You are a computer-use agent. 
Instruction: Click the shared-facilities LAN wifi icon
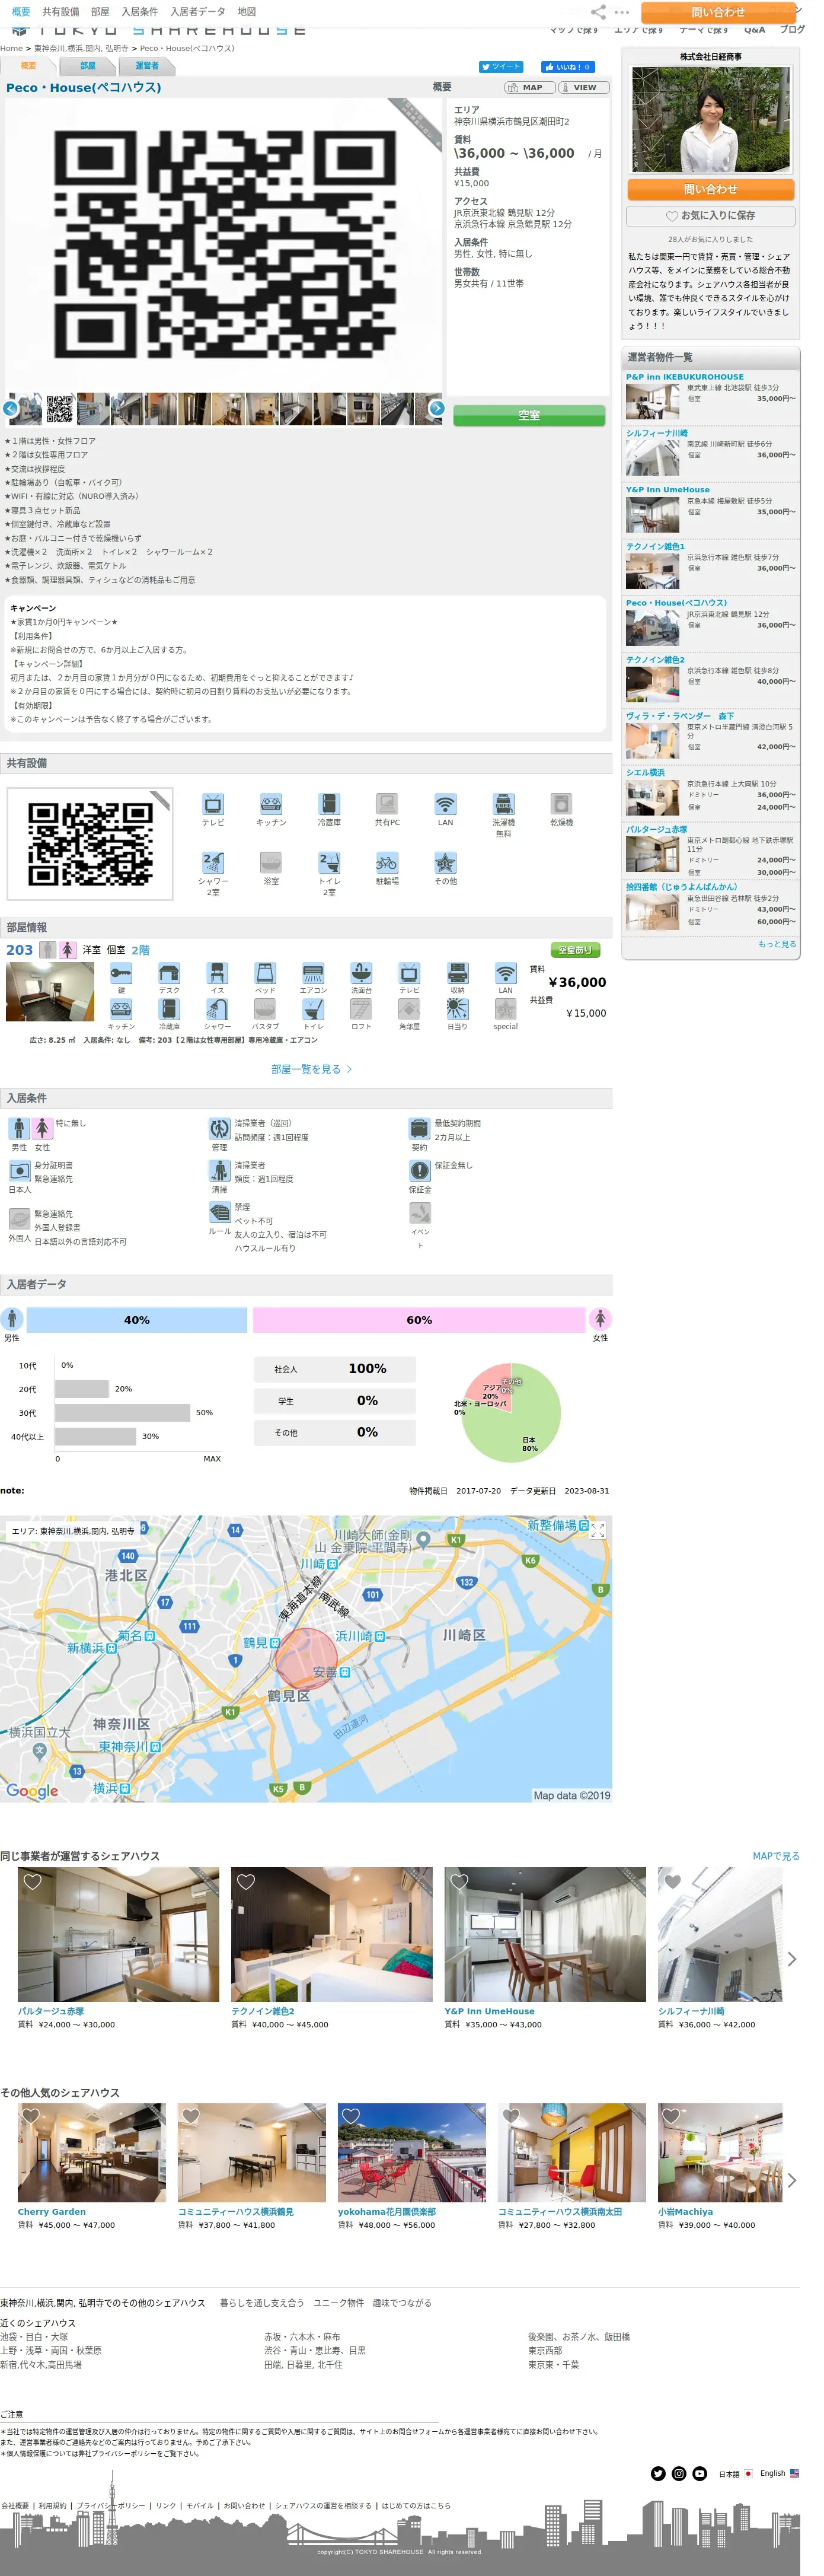pos(445,804)
